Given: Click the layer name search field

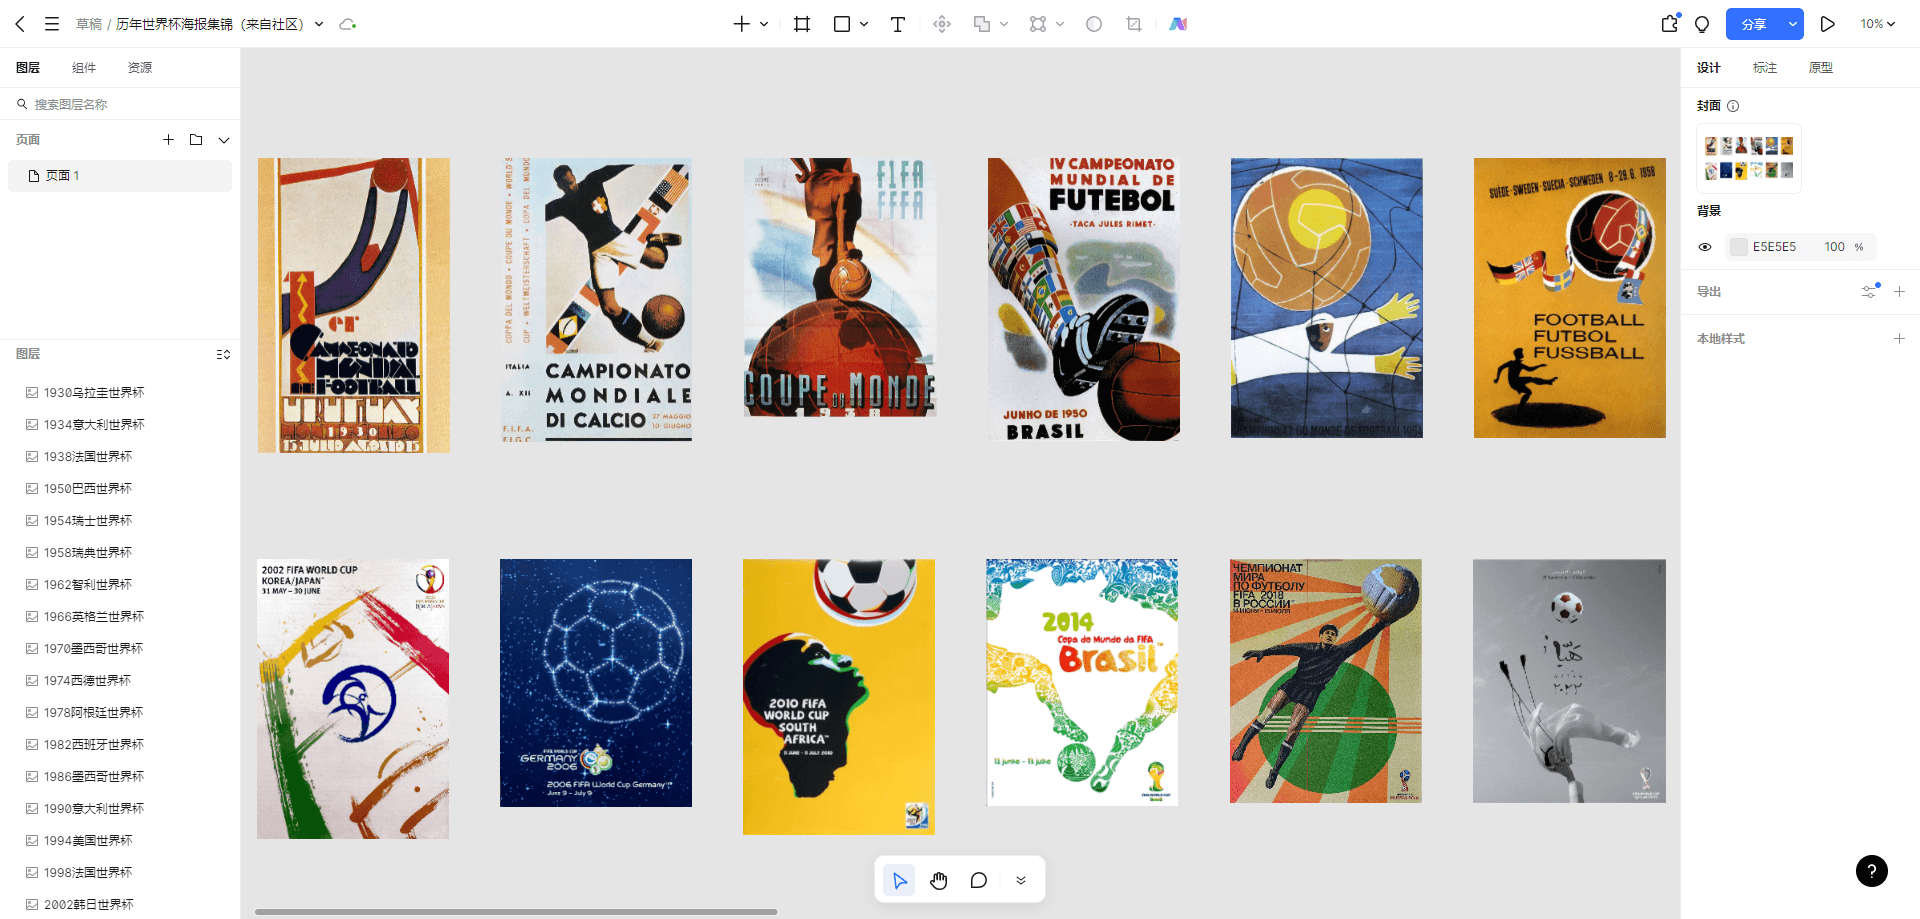Looking at the screenshot, I should (120, 104).
